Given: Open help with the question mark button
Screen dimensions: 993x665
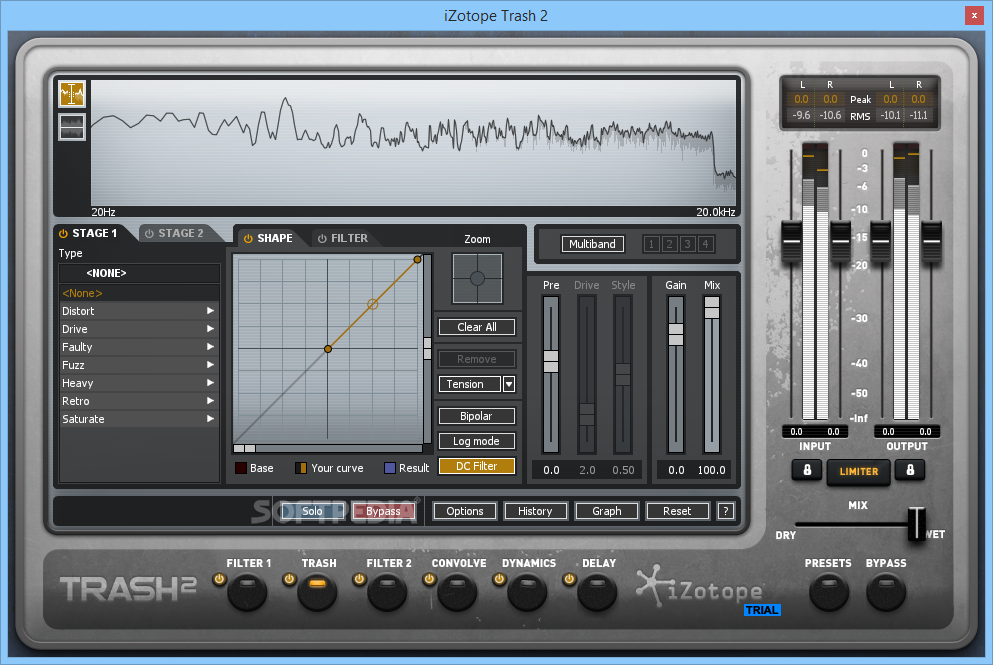Looking at the screenshot, I should coord(726,511).
